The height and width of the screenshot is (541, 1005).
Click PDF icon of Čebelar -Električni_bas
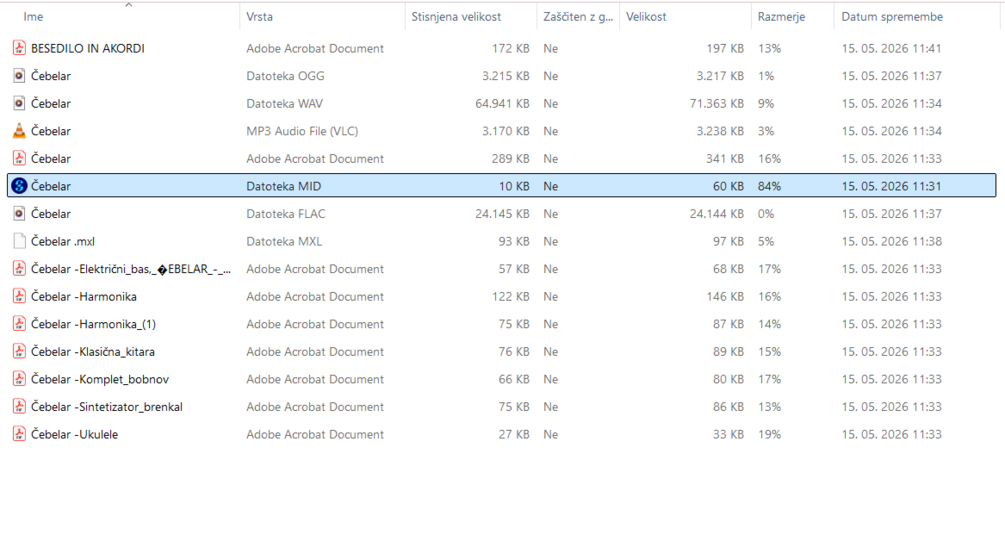coord(19,269)
